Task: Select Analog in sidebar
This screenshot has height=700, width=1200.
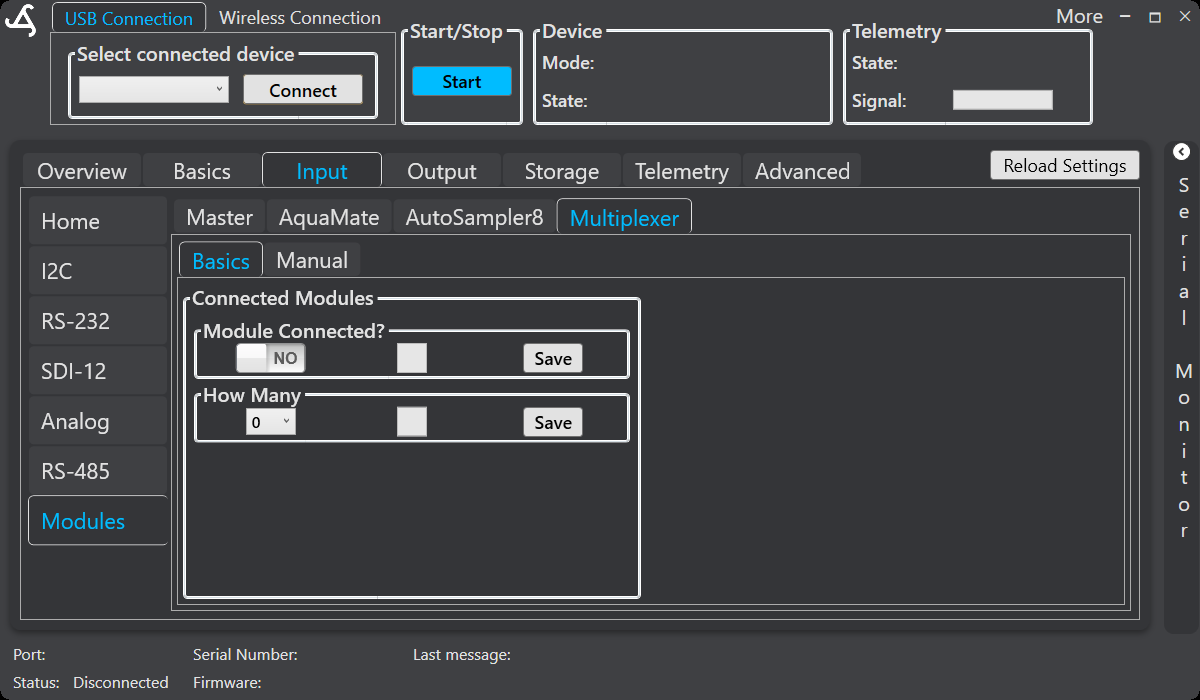Action: click(98, 421)
